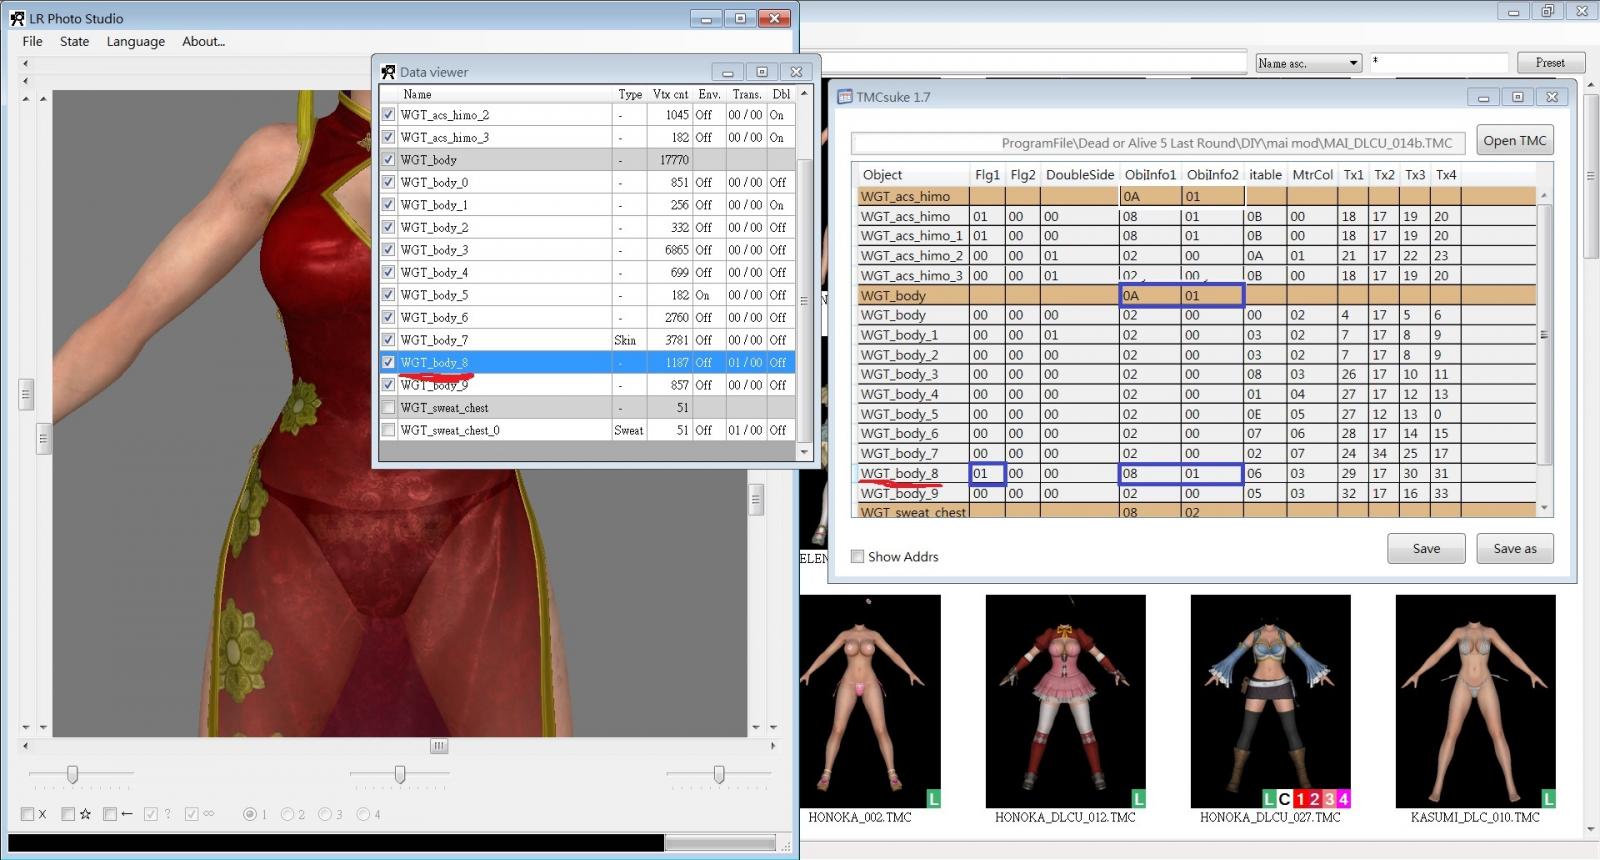Image resolution: width=1600 pixels, height=860 pixels.
Task: Click the pink 3 badge on HONOKA_DLCU_027
Action: (x=1329, y=799)
